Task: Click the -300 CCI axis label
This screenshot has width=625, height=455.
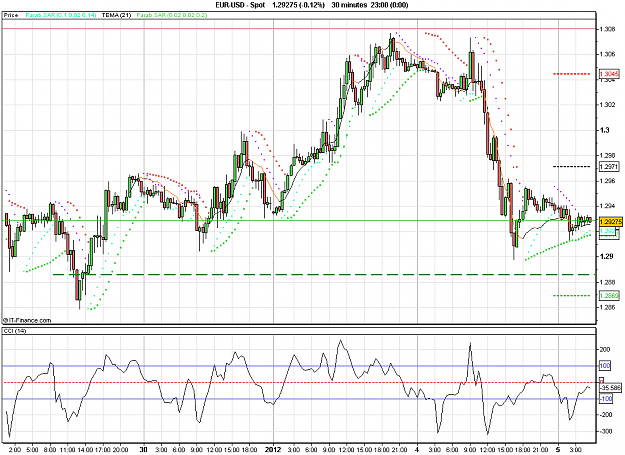Action: (605, 431)
